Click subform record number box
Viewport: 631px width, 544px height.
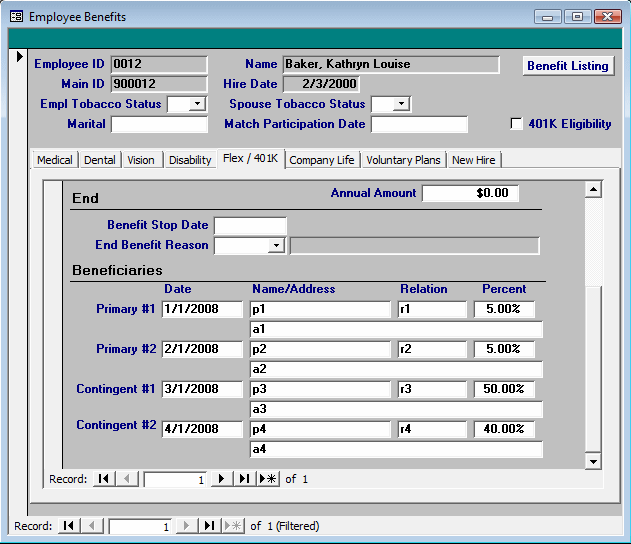point(175,480)
